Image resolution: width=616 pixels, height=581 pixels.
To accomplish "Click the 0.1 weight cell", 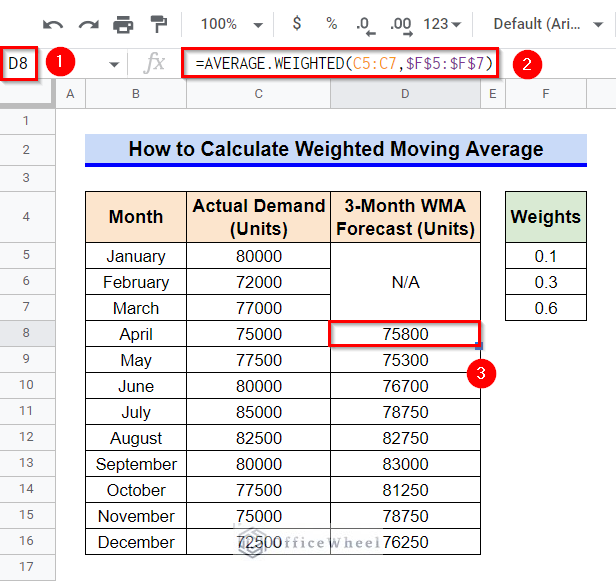I will pyautogui.click(x=546, y=256).
